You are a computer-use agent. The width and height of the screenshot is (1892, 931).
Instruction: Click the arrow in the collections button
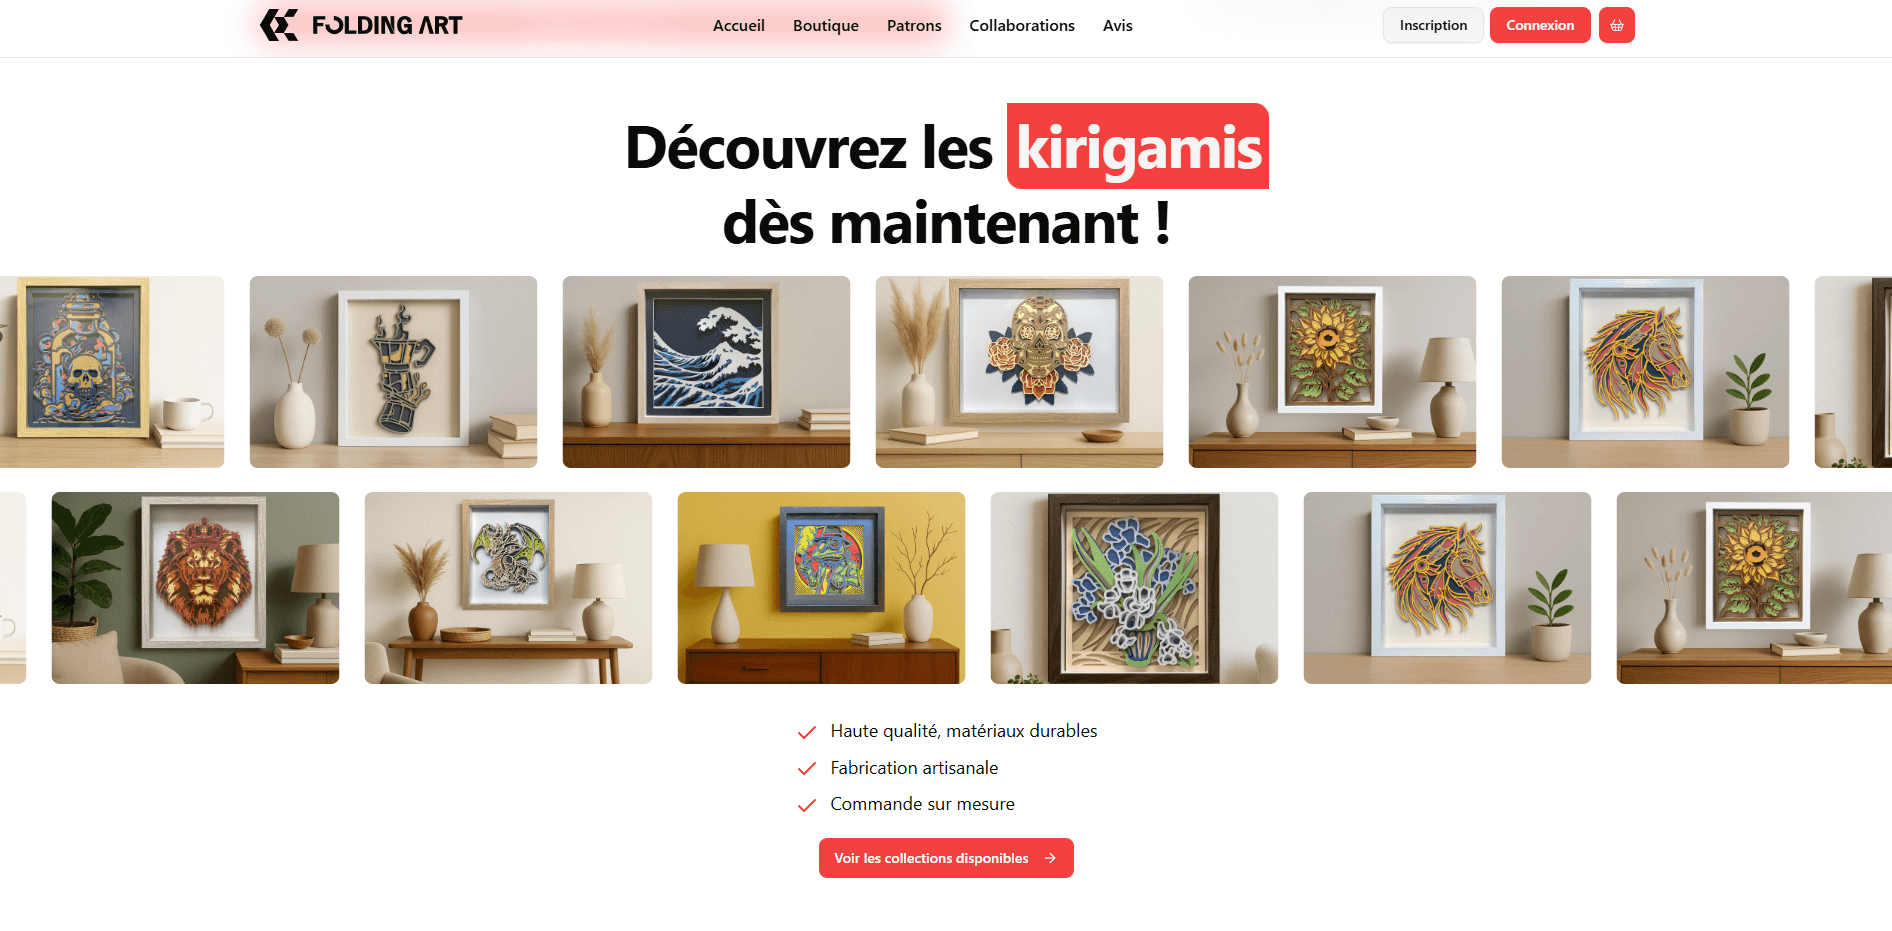(1050, 858)
